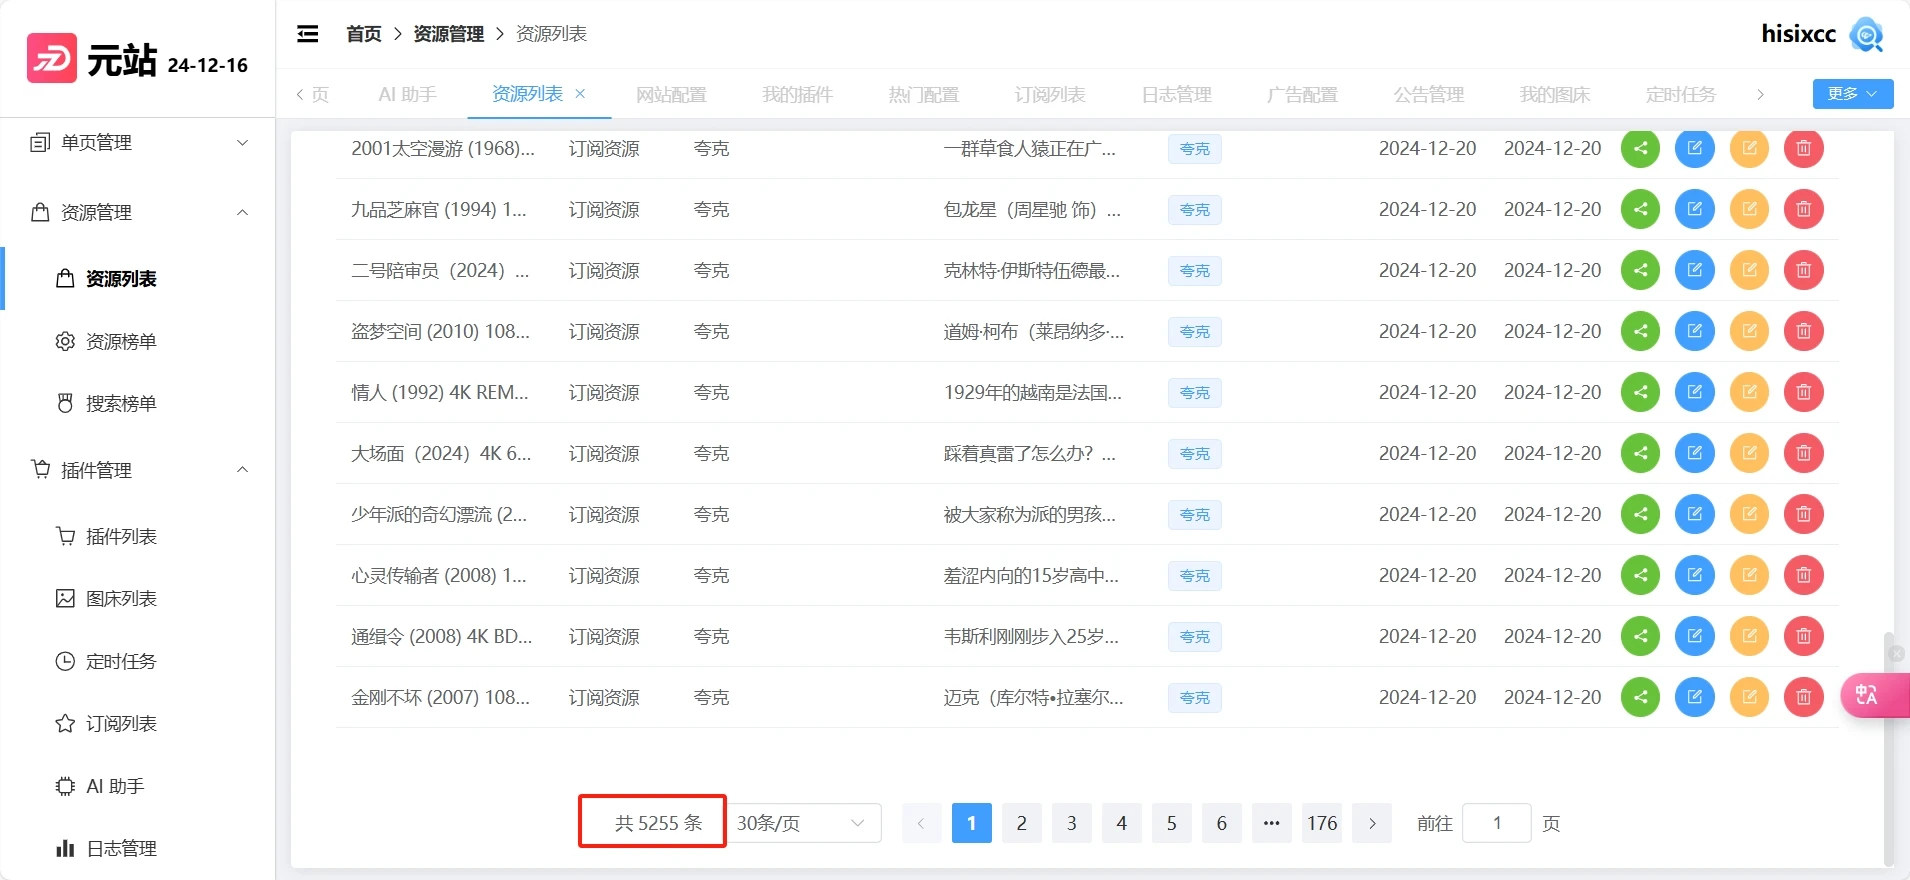Viewport: 1910px width, 880px height.
Task: Open the floating translate widget icon
Action: [1867, 695]
